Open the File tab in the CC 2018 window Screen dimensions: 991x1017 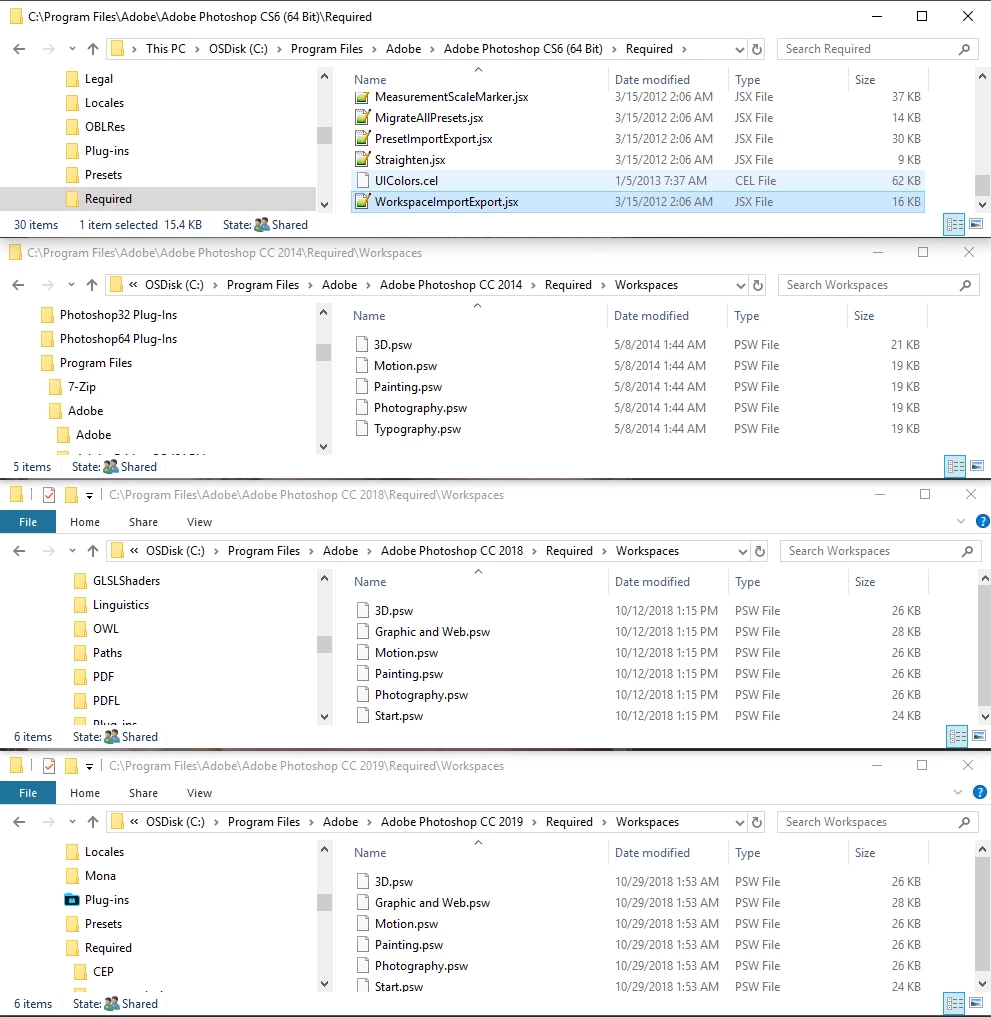[x=28, y=521]
